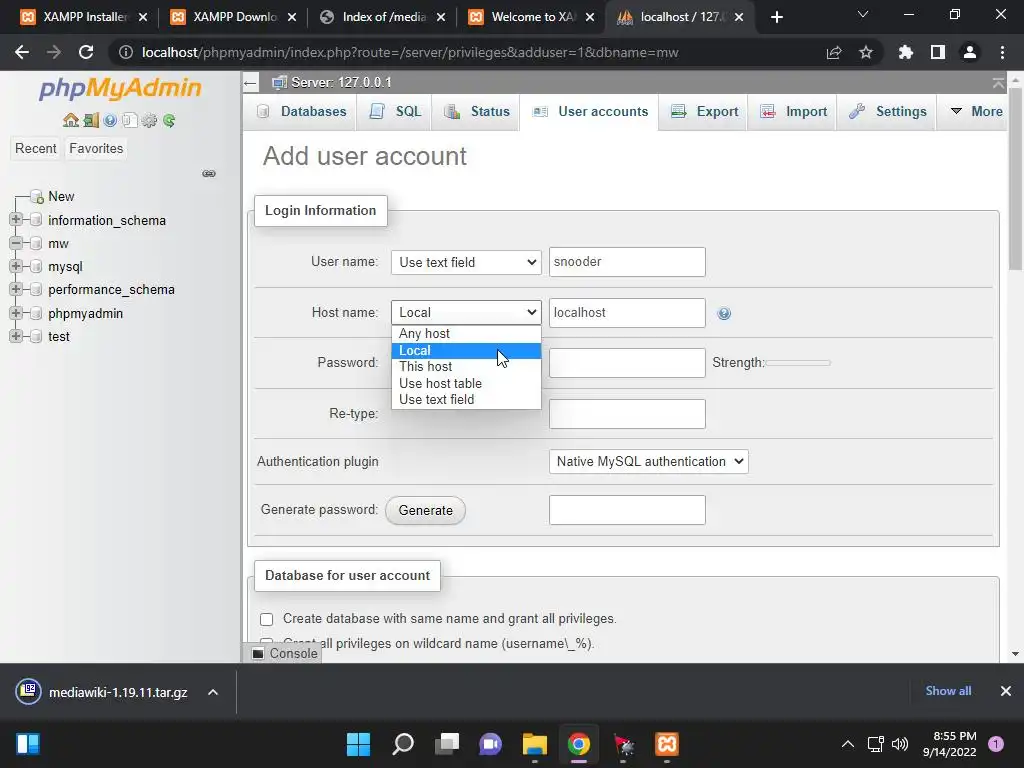Click the Password input field

coord(627,363)
